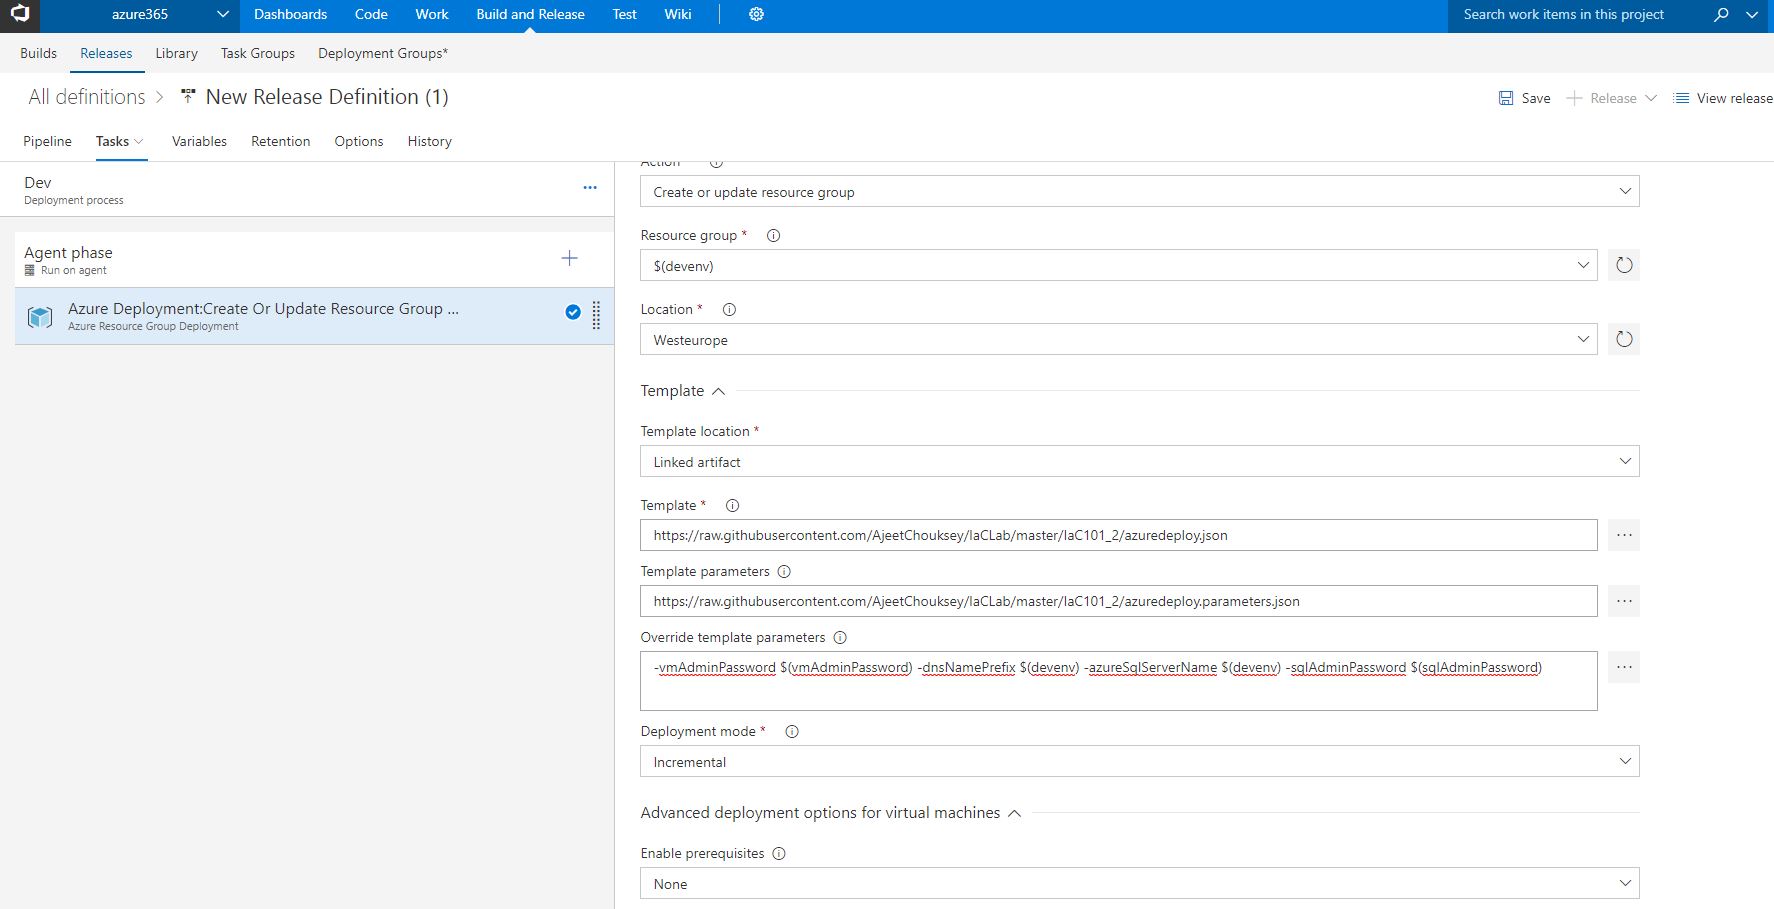Go to Task Groups
This screenshot has height=909, width=1774.
click(x=258, y=53)
